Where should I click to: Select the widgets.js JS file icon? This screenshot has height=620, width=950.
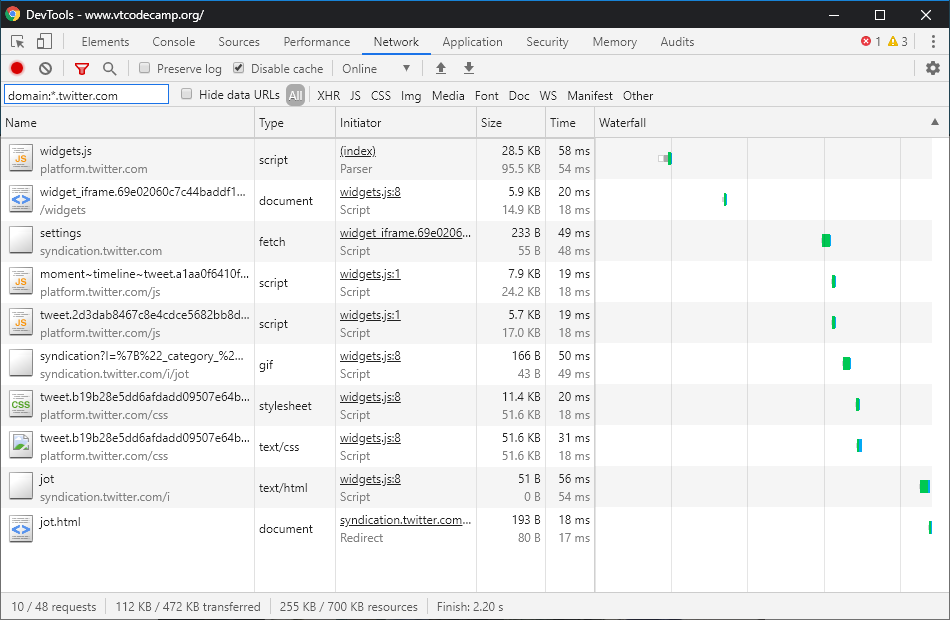pyautogui.click(x=21, y=159)
